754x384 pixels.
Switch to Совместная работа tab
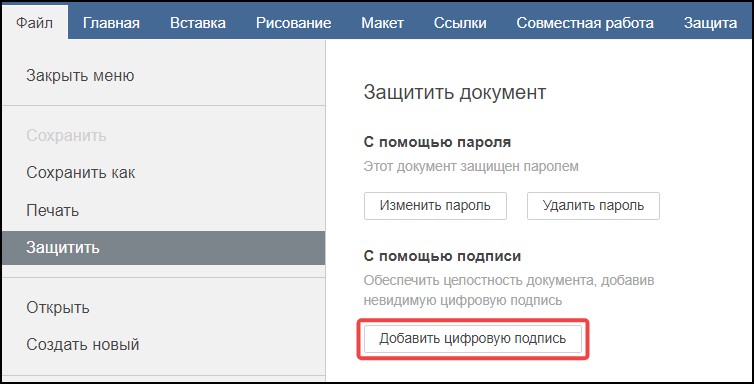click(585, 23)
